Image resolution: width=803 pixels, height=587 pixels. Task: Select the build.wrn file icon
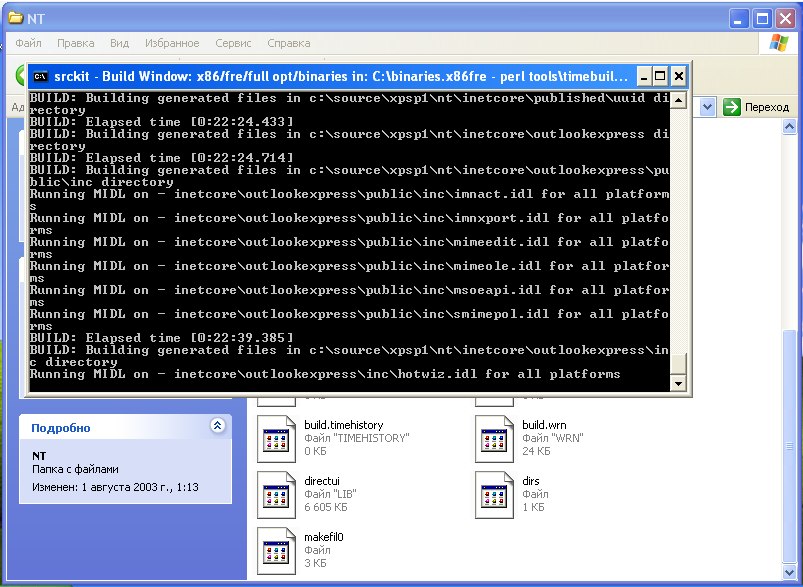[x=494, y=439]
